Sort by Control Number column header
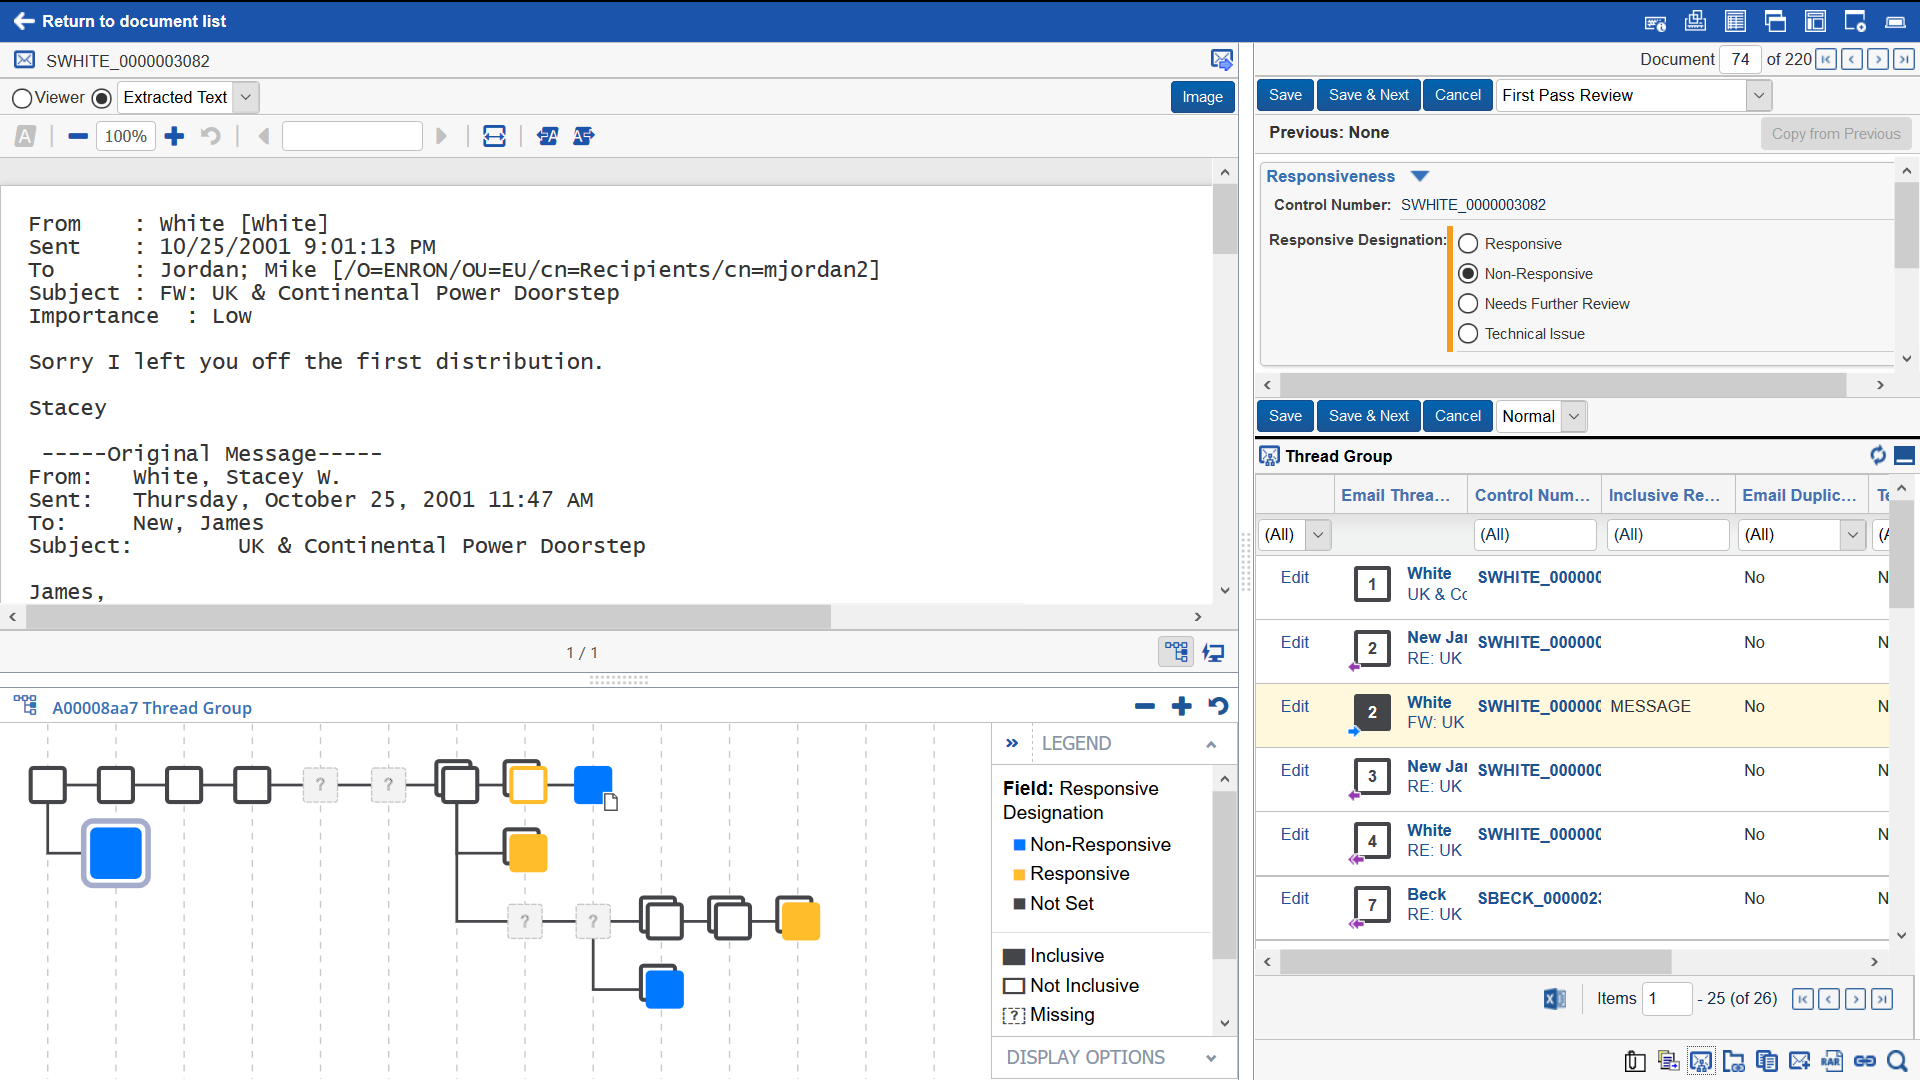1920x1080 pixels. coord(1532,495)
